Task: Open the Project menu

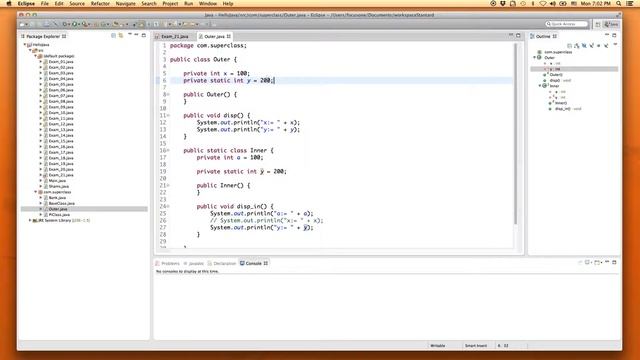Action: [170, 3]
